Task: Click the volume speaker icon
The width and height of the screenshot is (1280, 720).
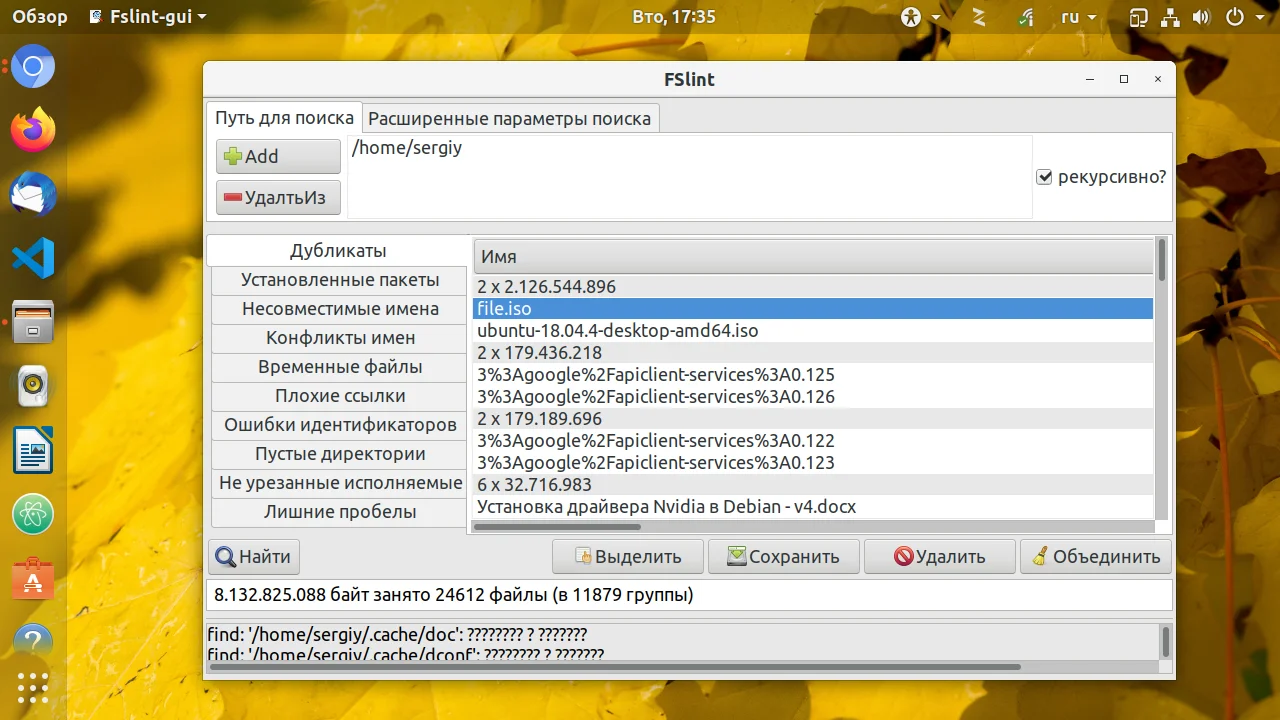Action: pos(1202,17)
